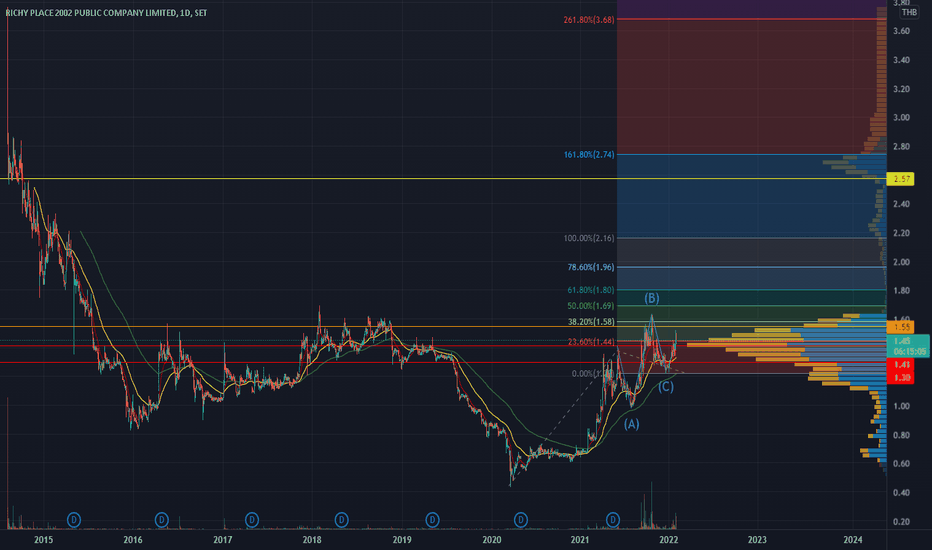Click the 2.00 price axis value

(x=901, y=262)
